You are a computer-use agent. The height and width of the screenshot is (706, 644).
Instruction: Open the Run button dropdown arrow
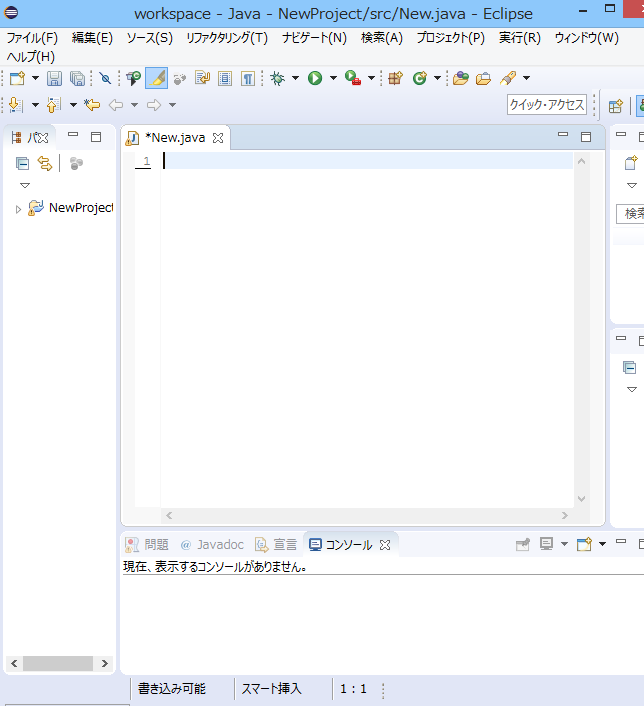coord(332,78)
